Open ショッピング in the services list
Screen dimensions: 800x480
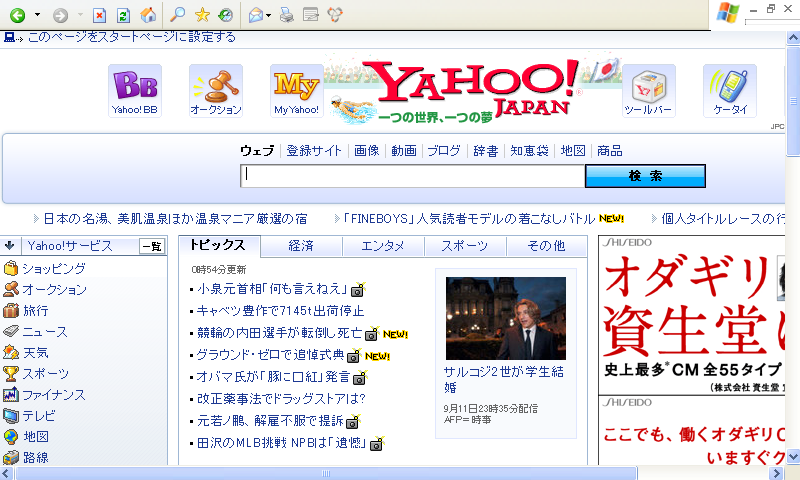pos(54,268)
